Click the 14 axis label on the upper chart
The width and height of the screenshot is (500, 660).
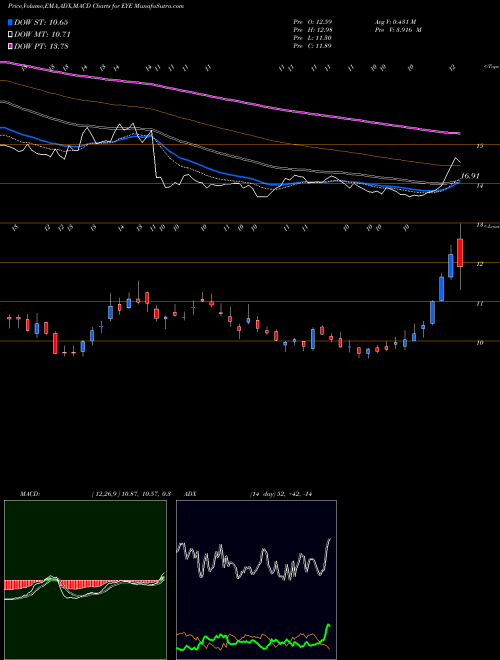(479, 186)
